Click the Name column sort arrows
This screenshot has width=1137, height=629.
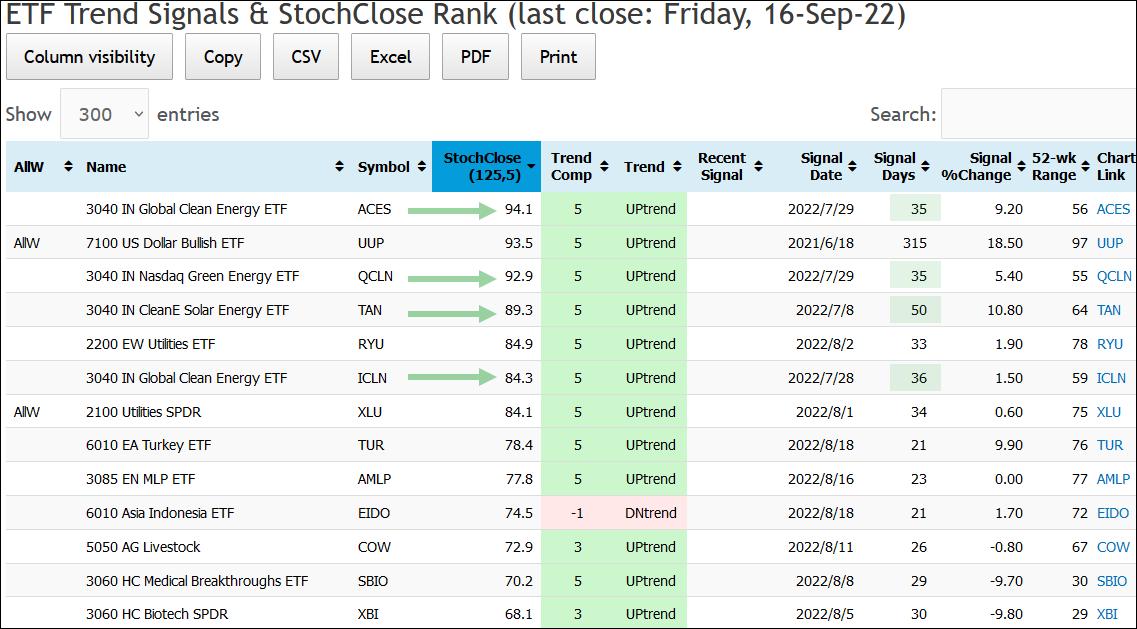point(339,167)
